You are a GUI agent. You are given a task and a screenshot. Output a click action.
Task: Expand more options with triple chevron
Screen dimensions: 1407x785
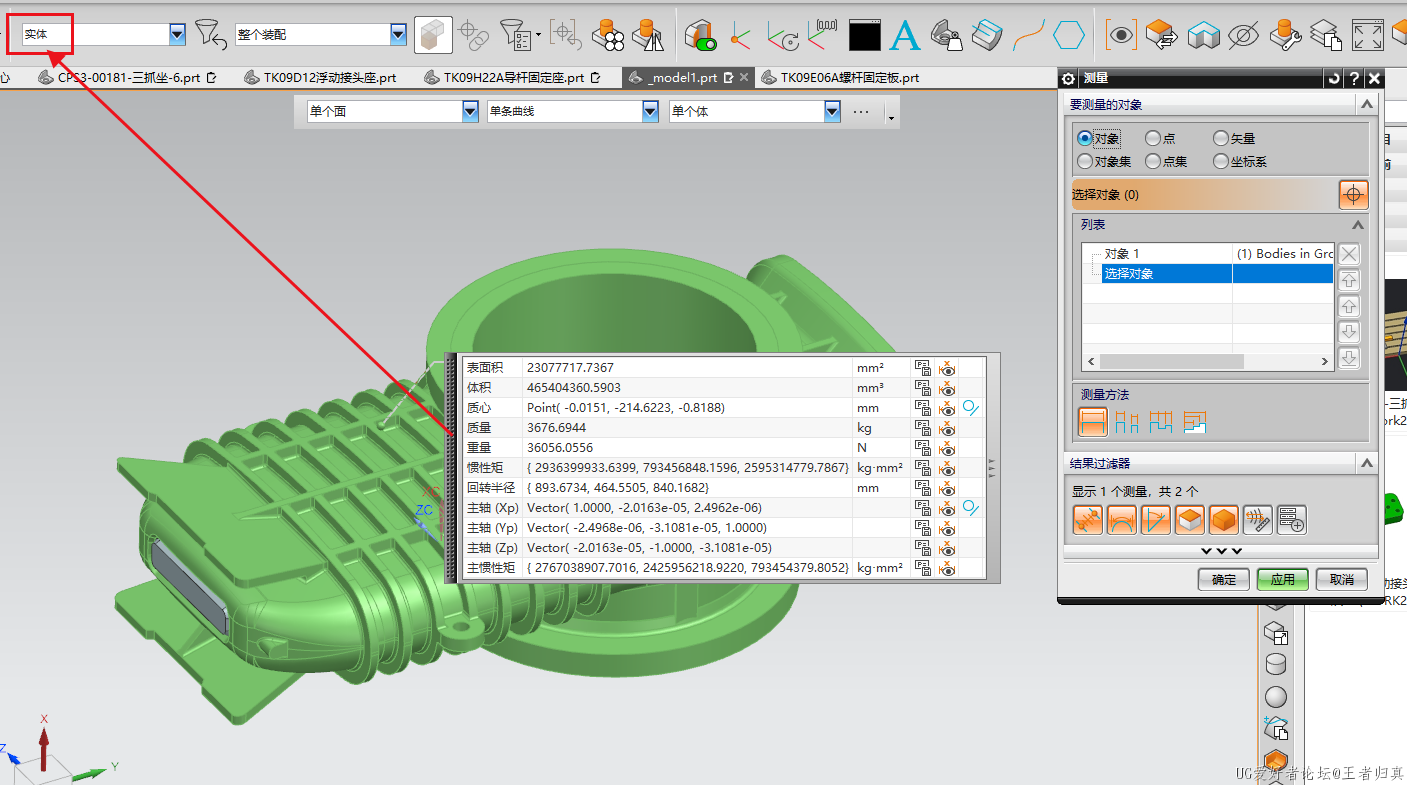pyautogui.click(x=1221, y=551)
